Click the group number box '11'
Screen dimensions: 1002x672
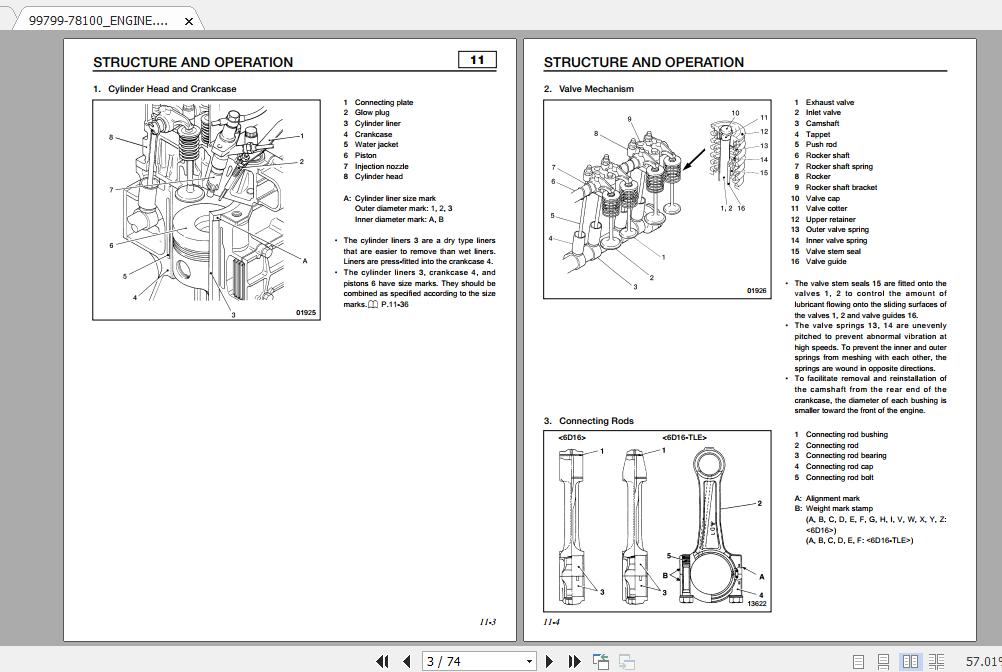(x=477, y=60)
